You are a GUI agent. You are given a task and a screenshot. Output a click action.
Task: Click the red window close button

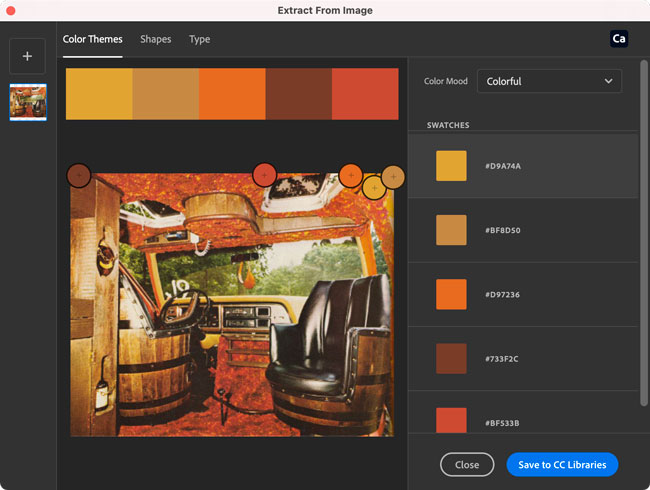11,11
